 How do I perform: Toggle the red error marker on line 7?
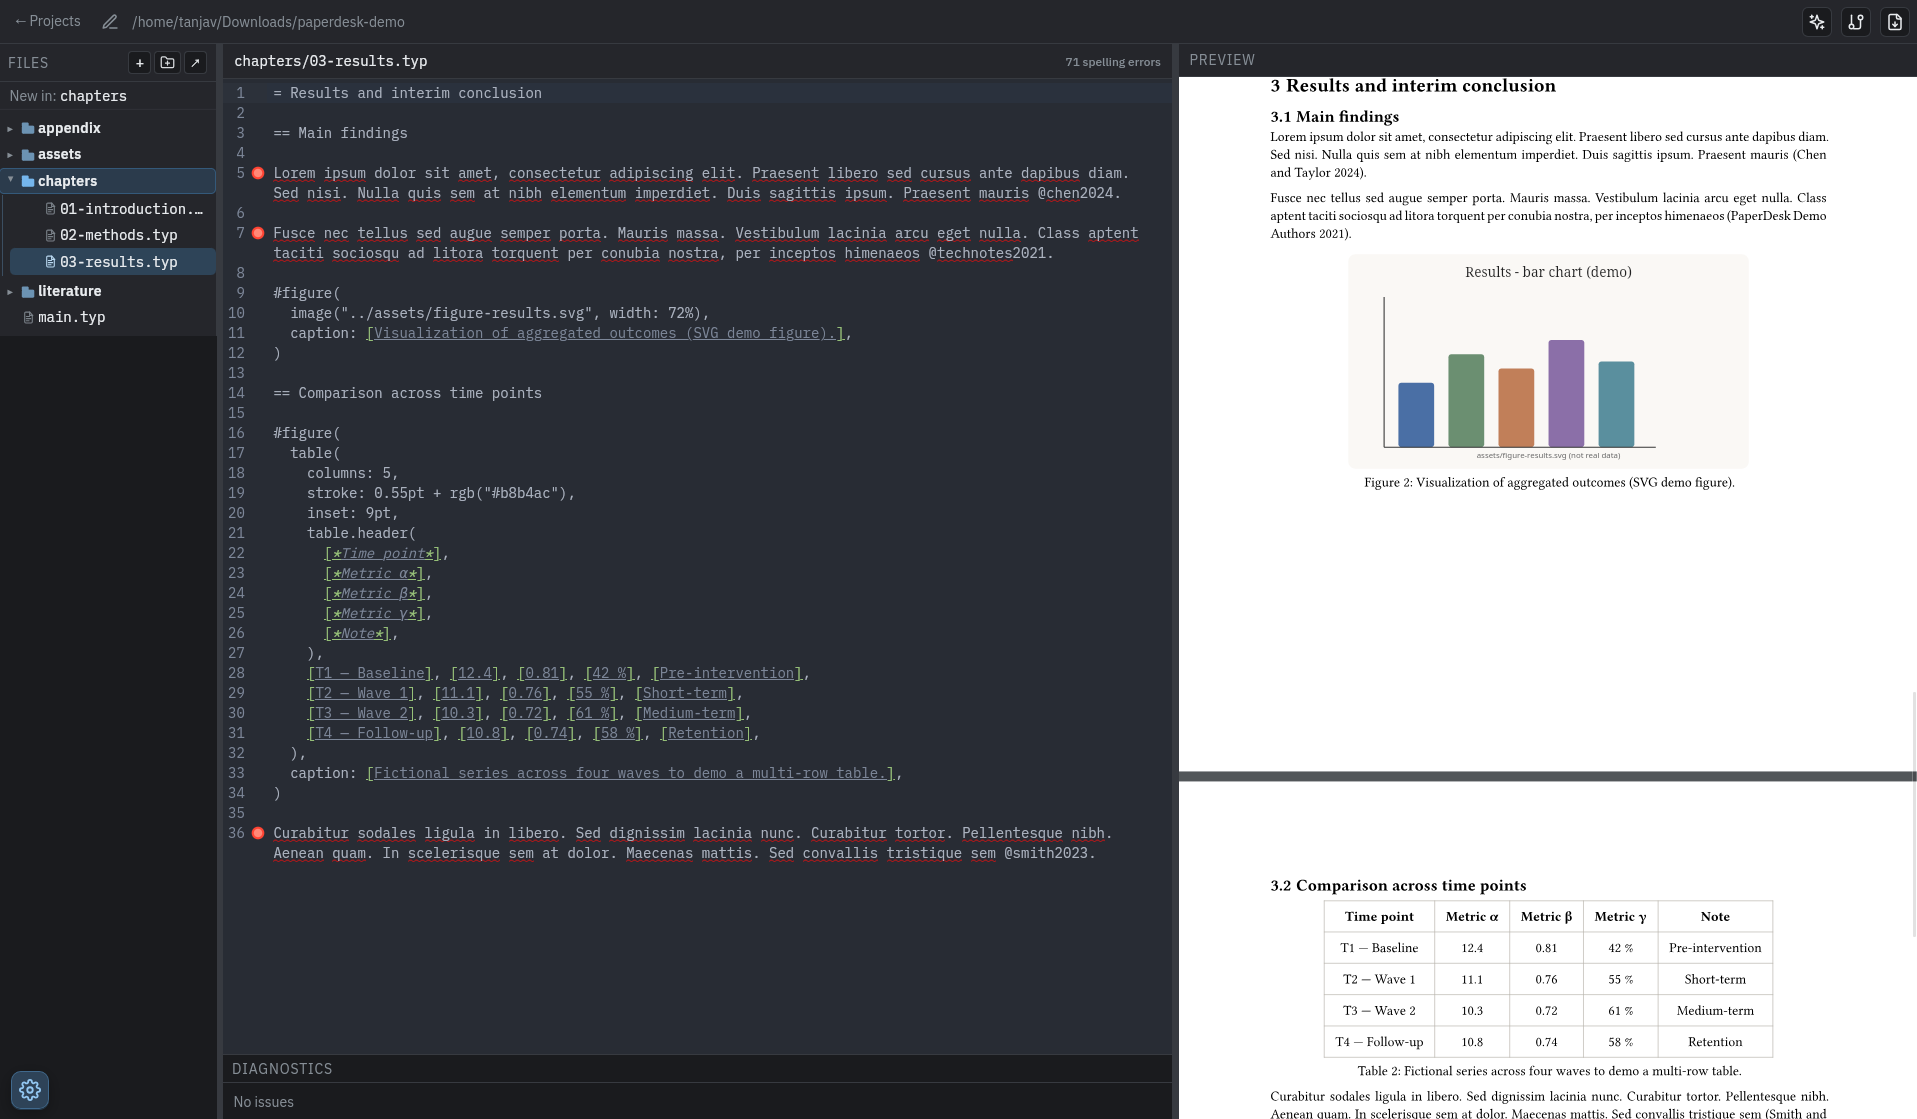coord(258,233)
